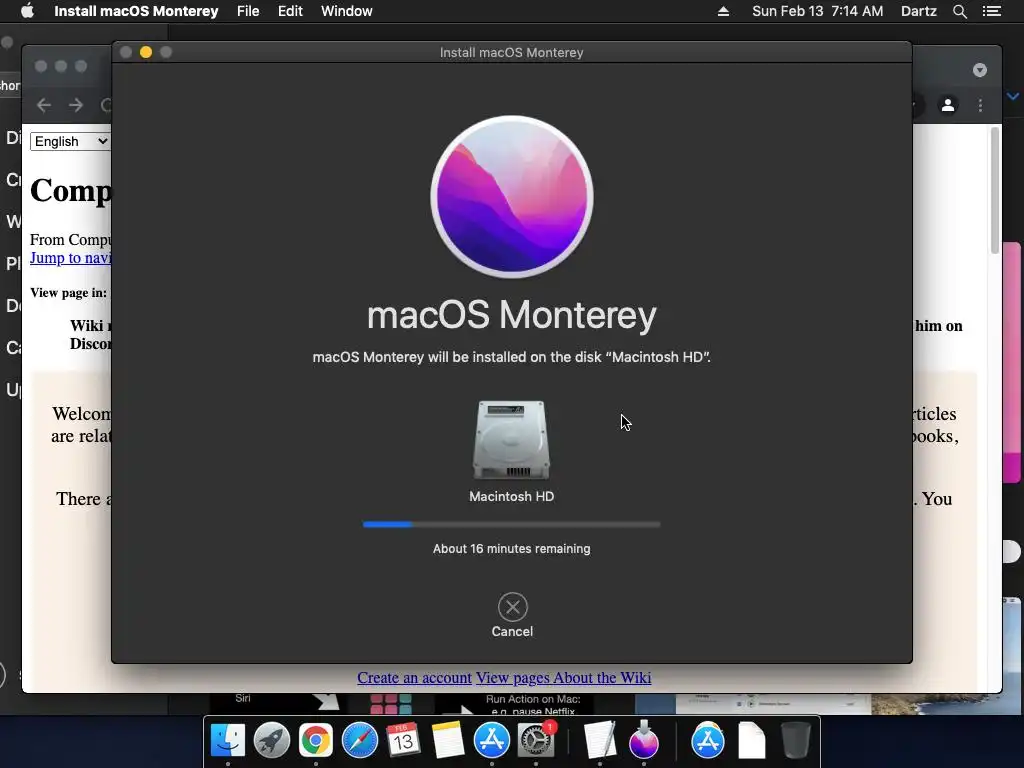Click the 'Macintosh HD' disk label
The width and height of the screenshot is (1024, 768).
coord(511,496)
